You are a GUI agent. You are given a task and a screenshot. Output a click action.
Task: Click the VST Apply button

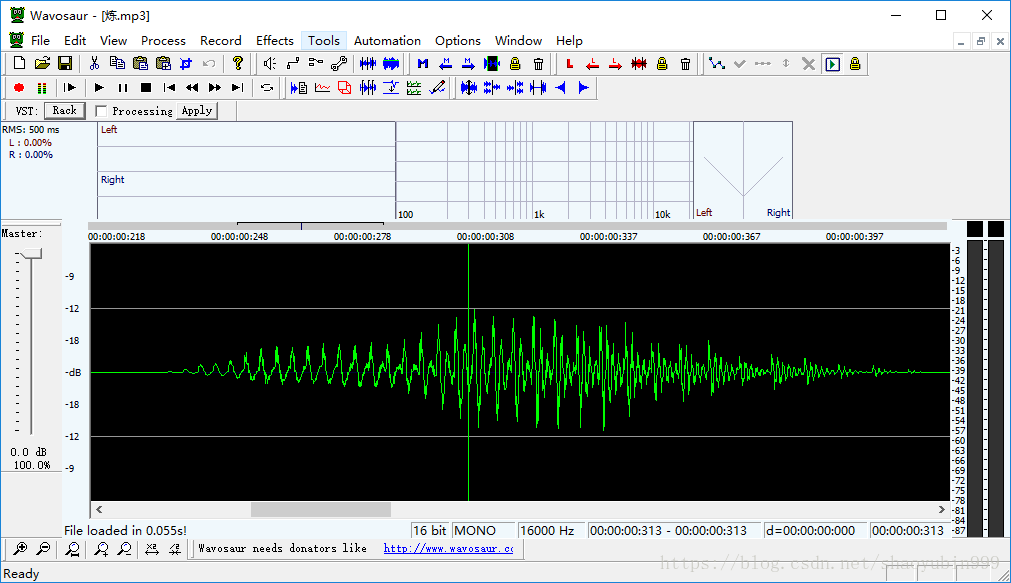point(197,110)
